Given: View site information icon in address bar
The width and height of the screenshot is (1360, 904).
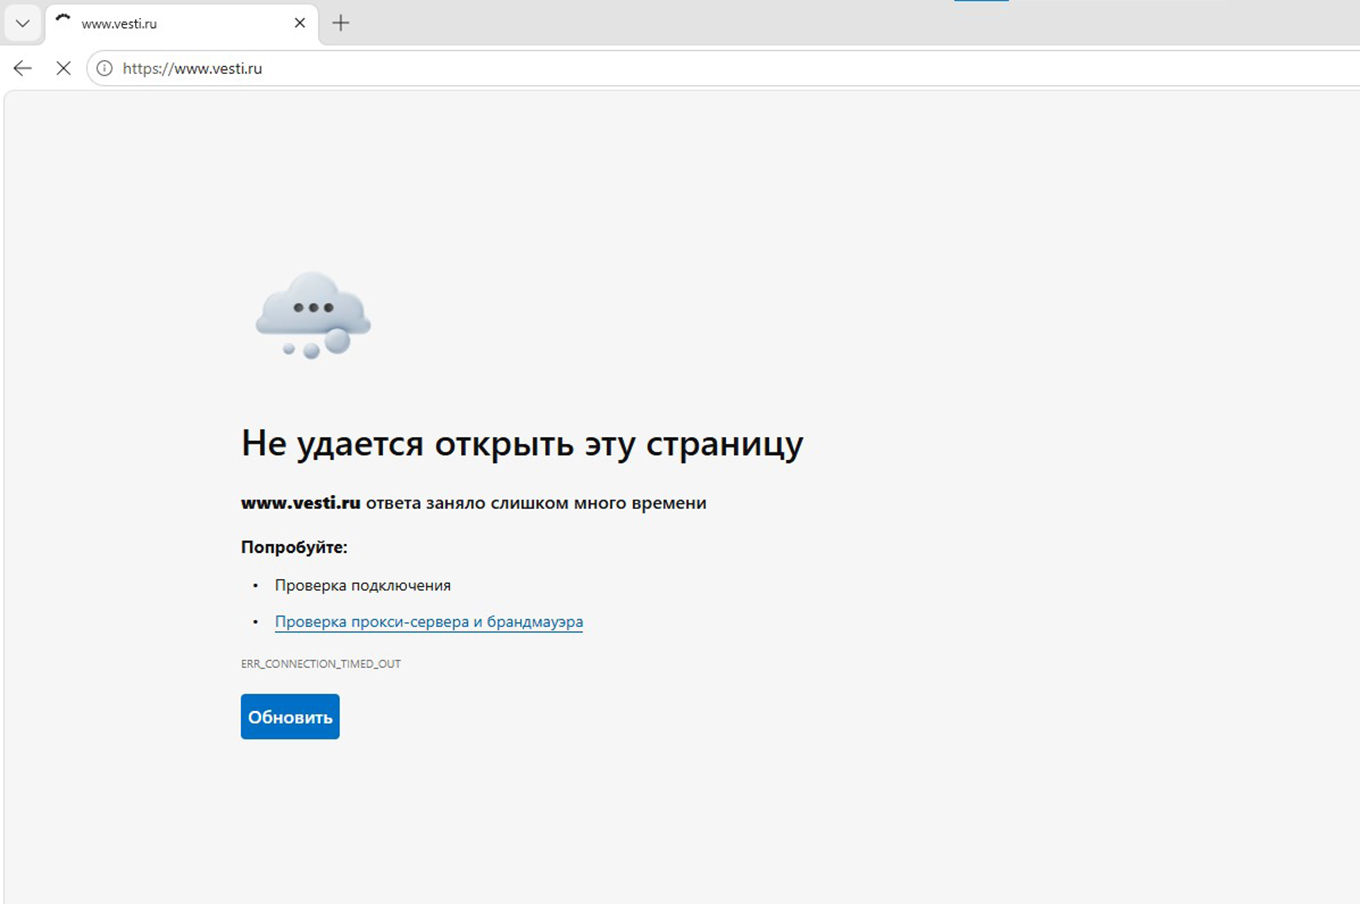Looking at the screenshot, I should pos(104,68).
